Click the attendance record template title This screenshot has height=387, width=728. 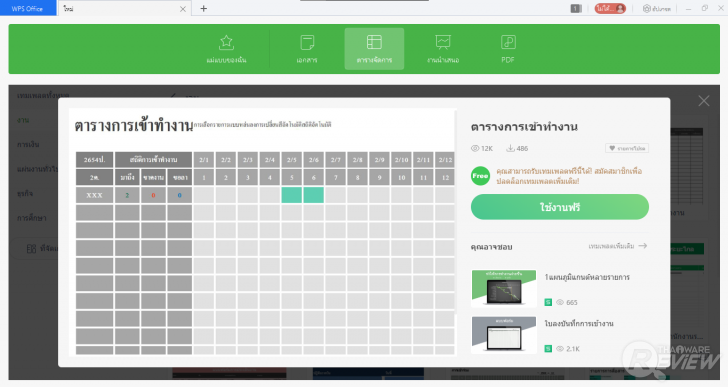578,323
